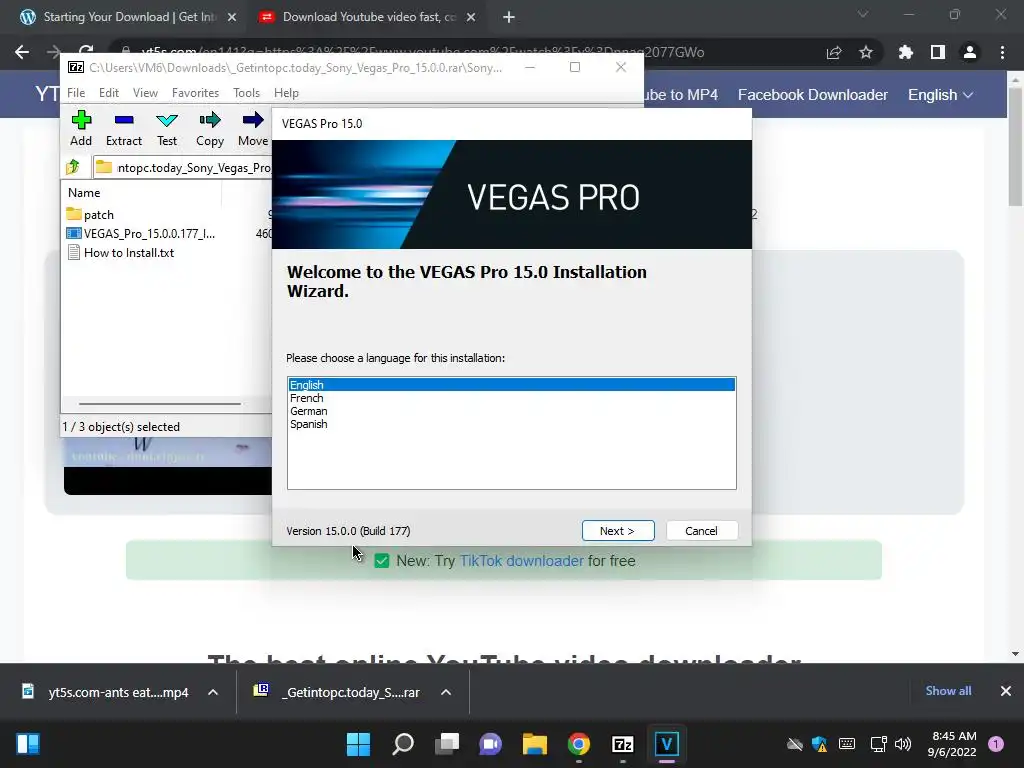This screenshot has width=1024, height=768.
Task: Open the Windows Start menu
Action: point(358,744)
